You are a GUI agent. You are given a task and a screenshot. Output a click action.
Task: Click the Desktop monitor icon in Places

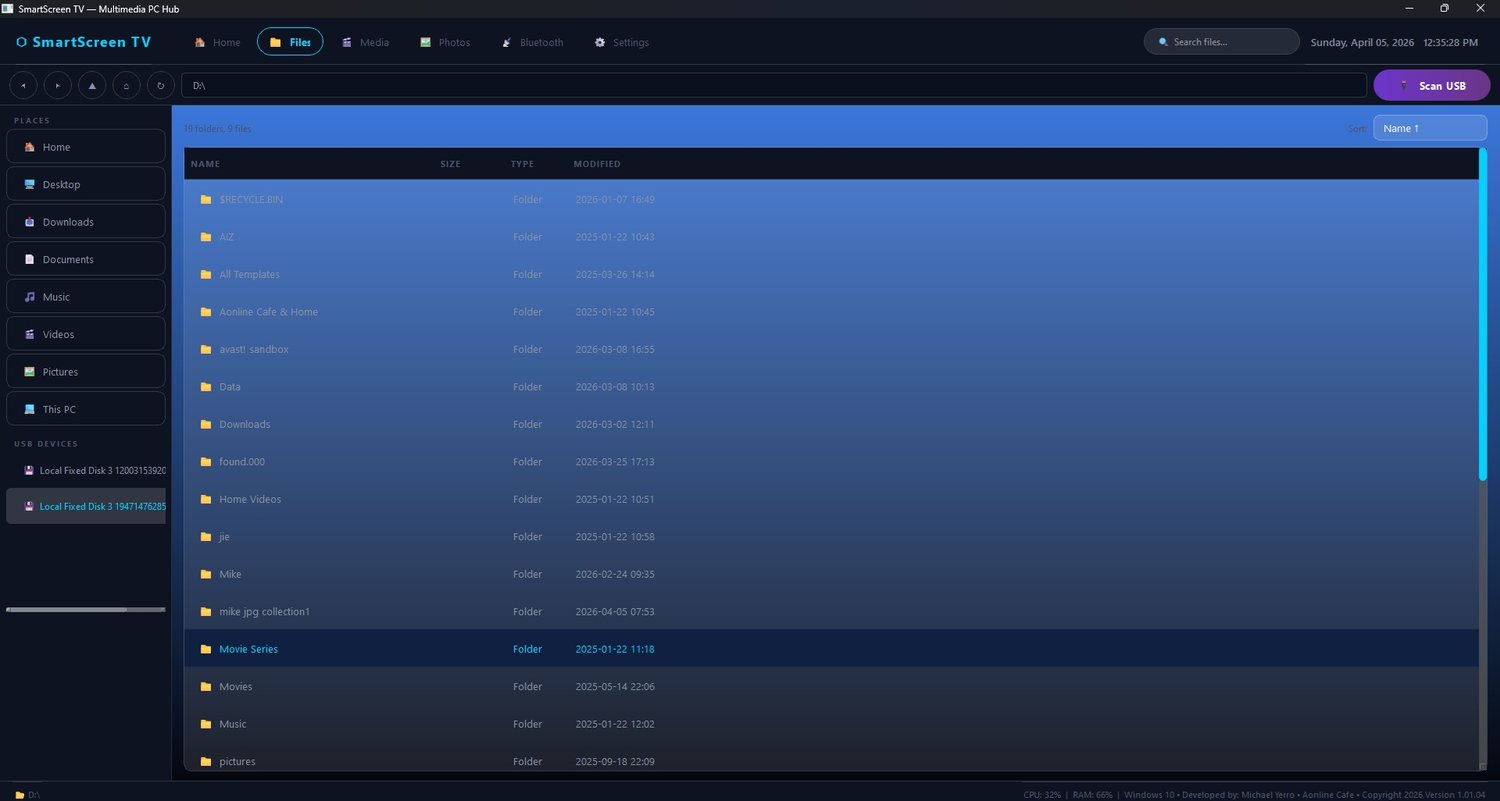(x=30, y=185)
